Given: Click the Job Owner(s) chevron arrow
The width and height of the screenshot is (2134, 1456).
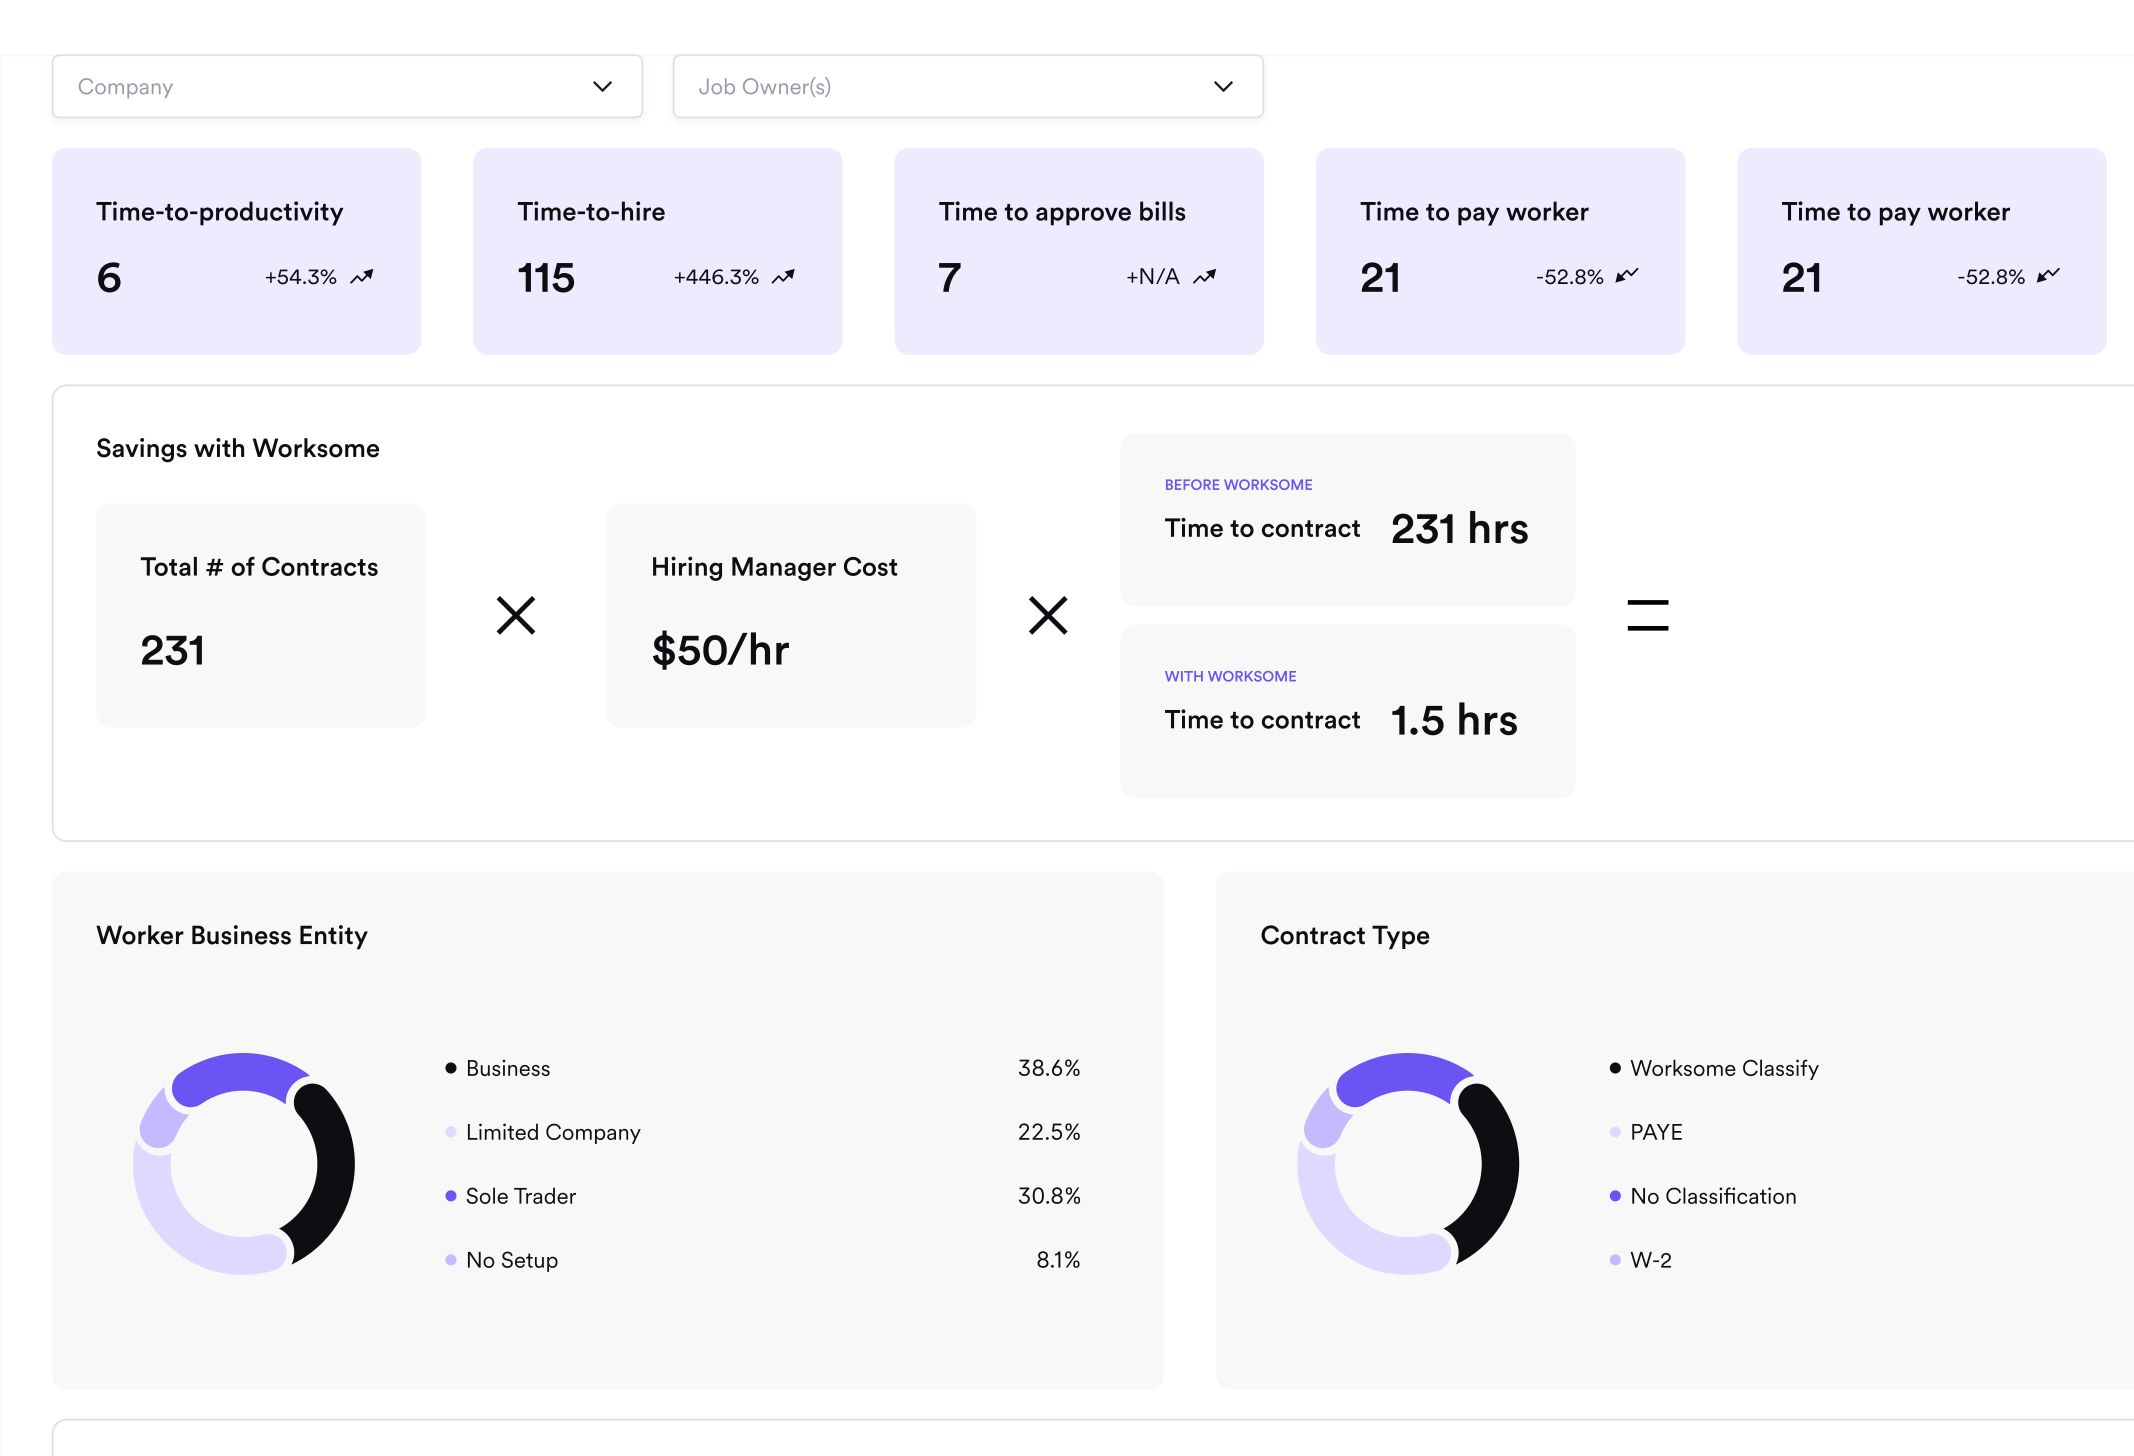Looking at the screenshot, I should click(x=1223, y=87).
